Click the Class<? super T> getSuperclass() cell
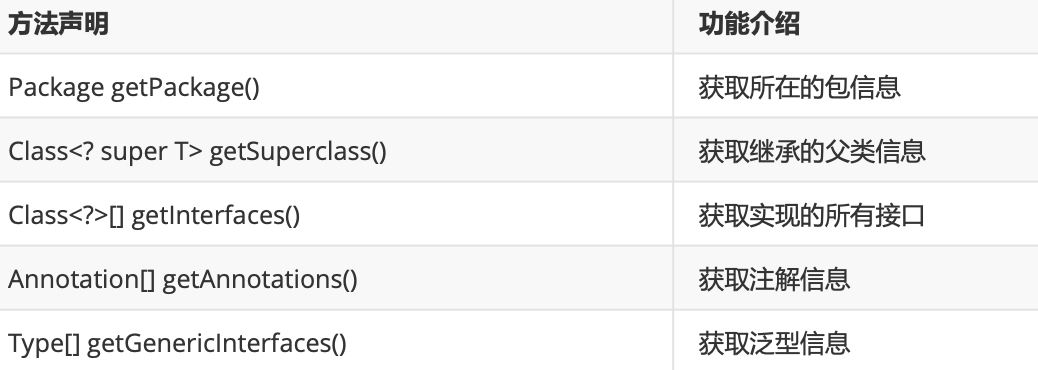This screenshot has height=370, width=1038. tap(336, 150)
